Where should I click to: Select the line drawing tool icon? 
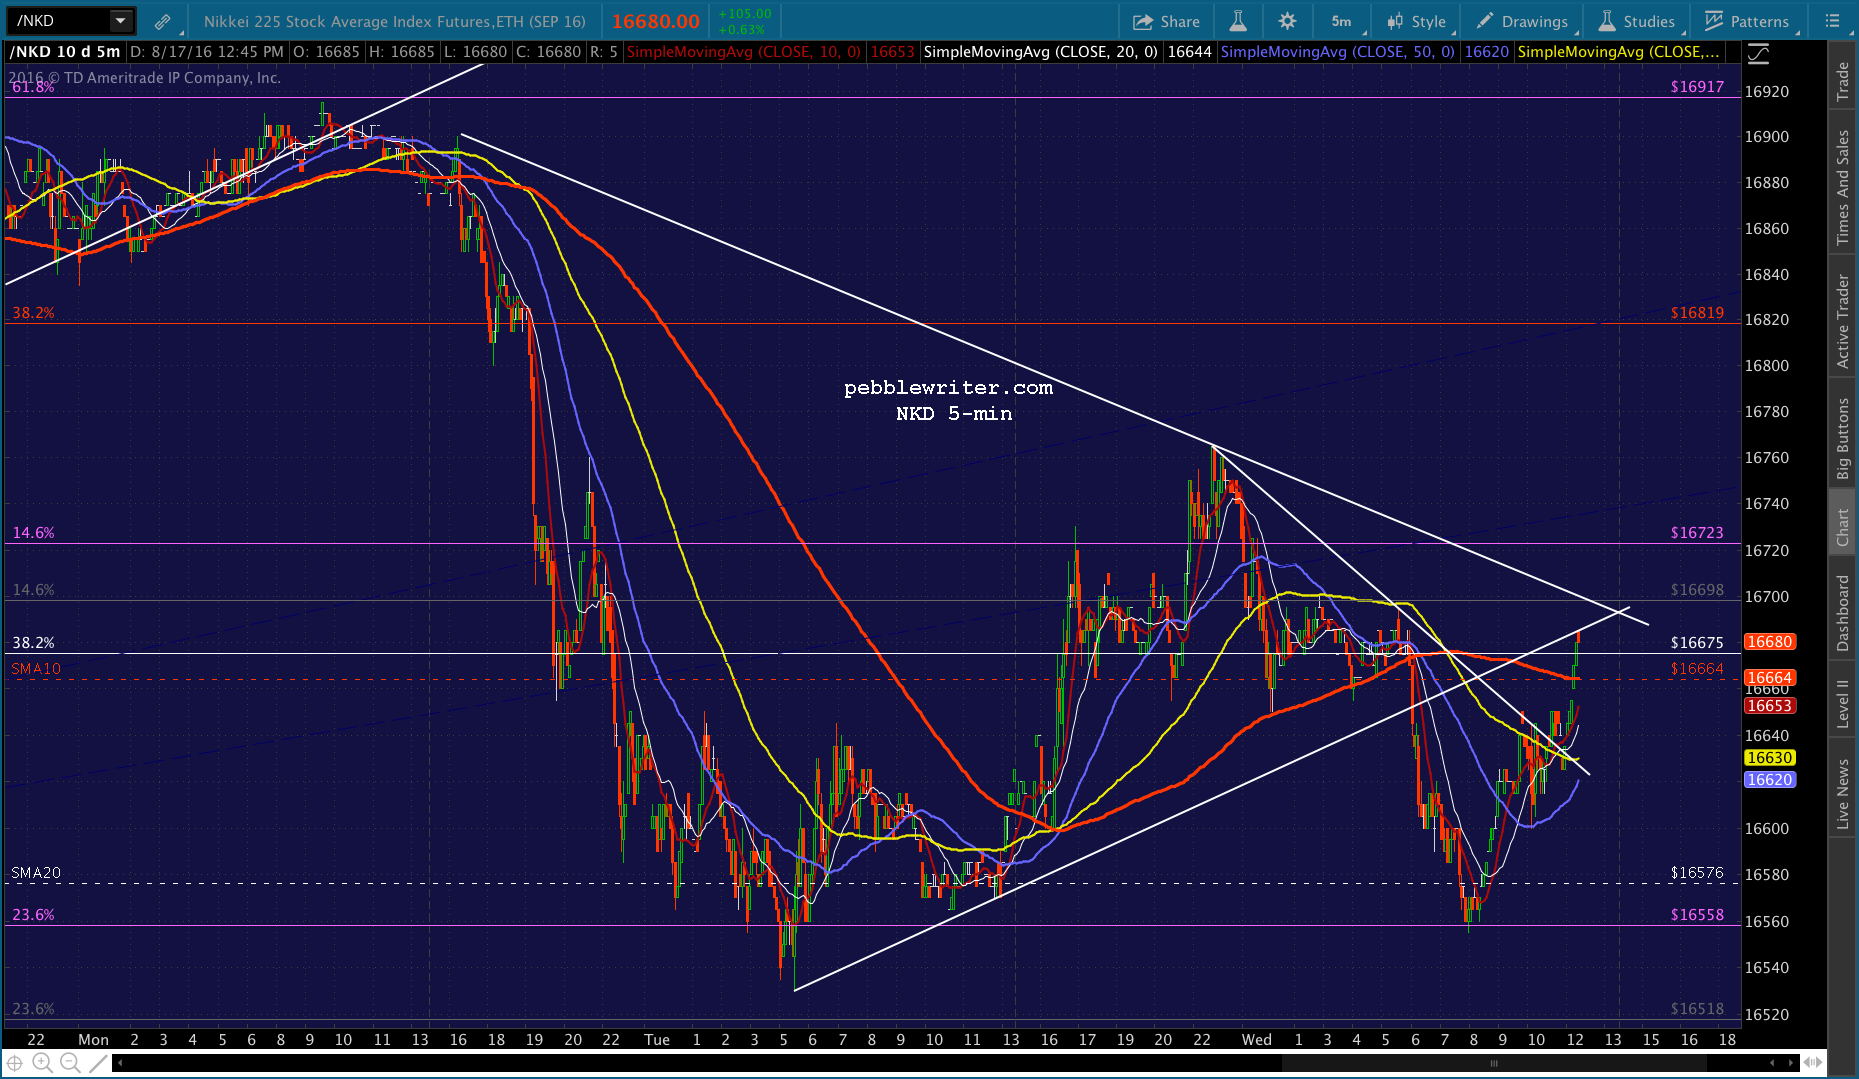[x=98, y=1063]
